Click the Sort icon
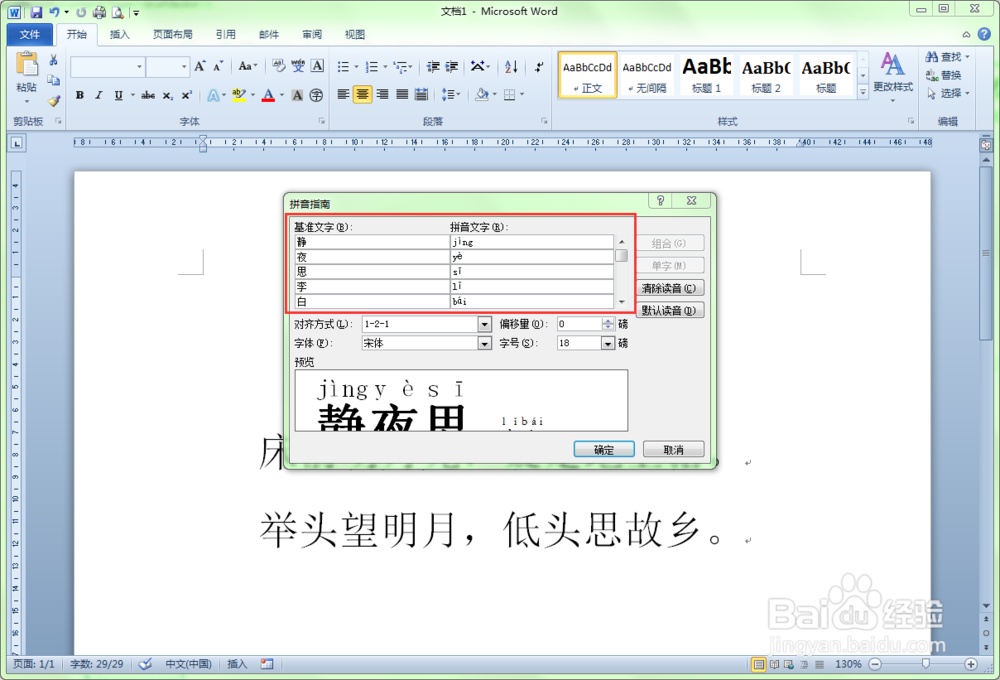1000x680 pixels. (511, 66)
